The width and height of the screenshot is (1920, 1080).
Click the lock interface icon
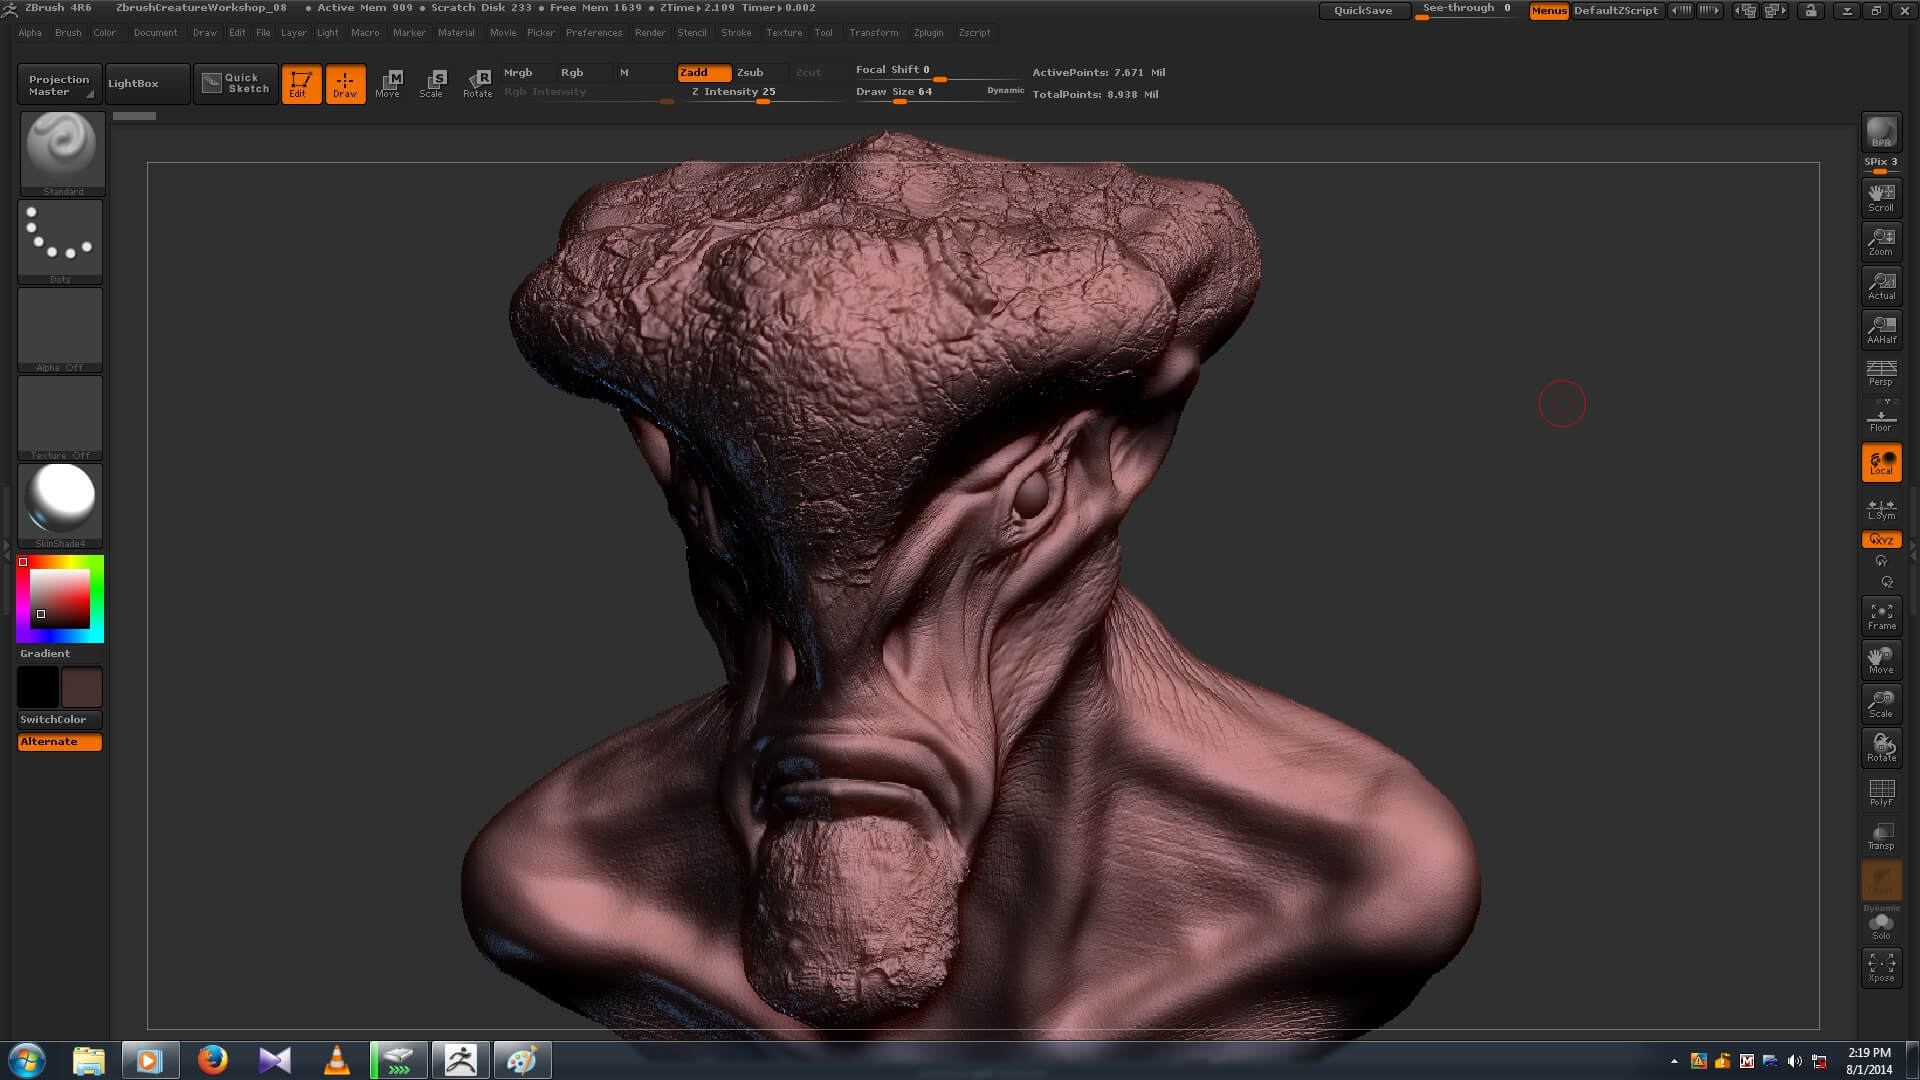pos(1810,11)
